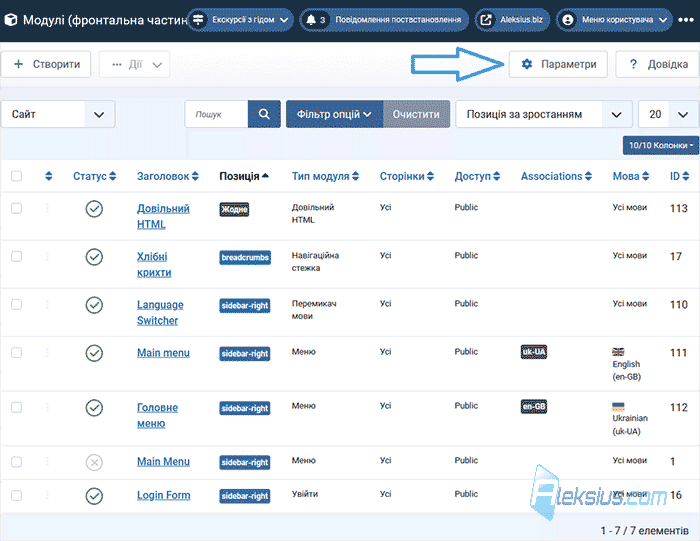Click the Joomla modules cube icon
Viewport: 700px width, 541px height.
coord(11,20)
